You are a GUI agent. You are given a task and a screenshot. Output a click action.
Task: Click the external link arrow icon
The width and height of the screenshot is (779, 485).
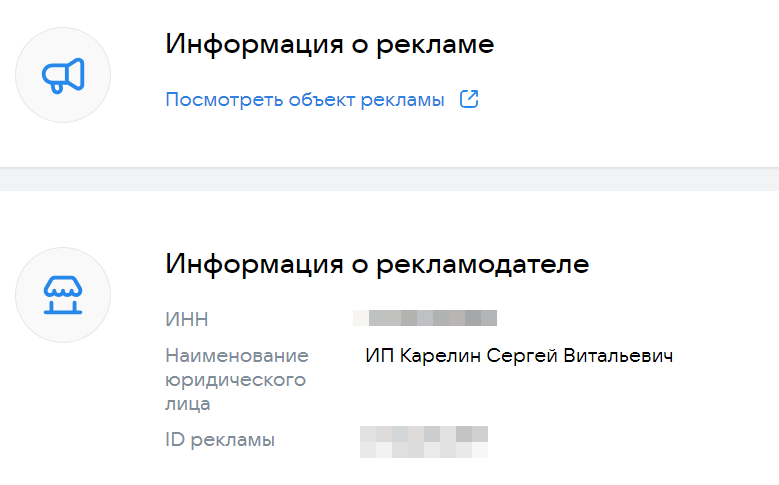pos(468,100)
